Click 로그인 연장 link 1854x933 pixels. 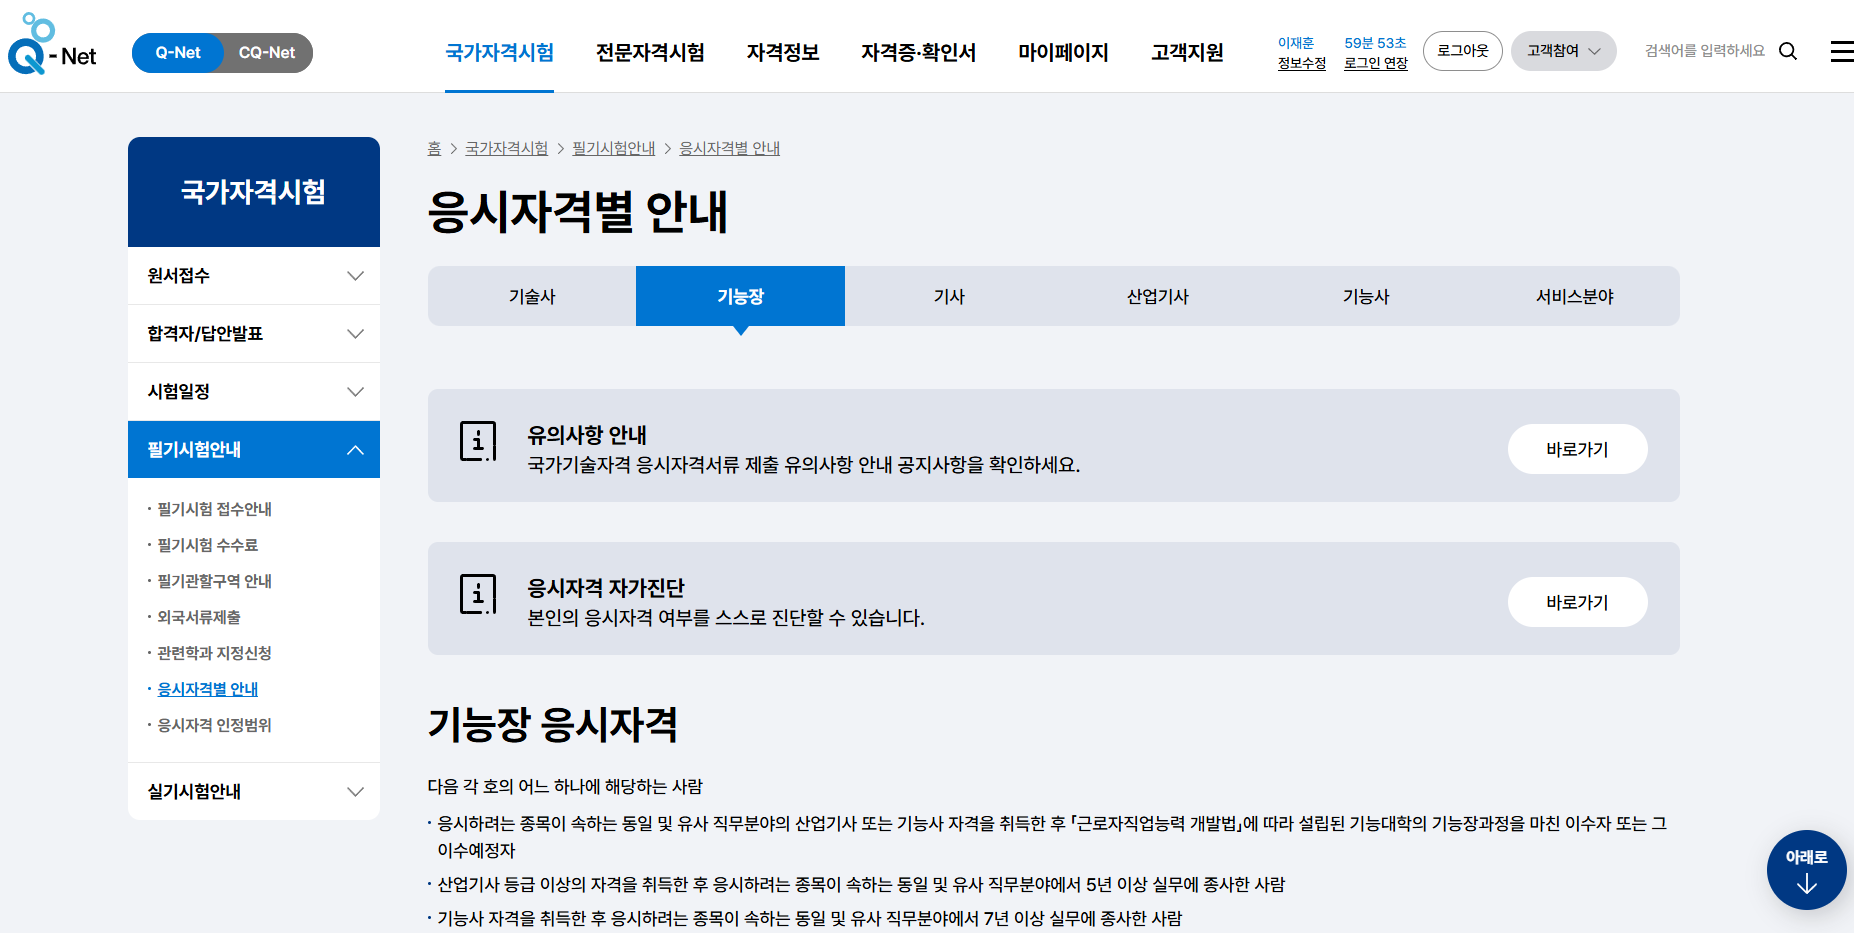[x=1375, y=63]
